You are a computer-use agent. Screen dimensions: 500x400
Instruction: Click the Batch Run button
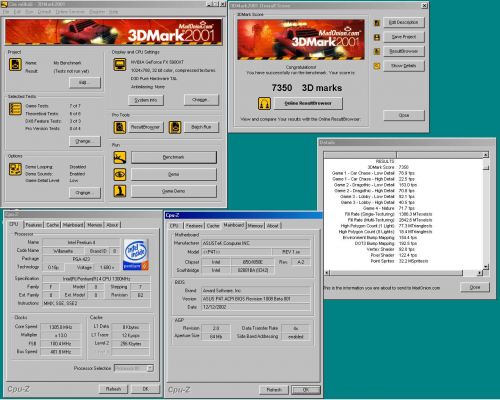click(201, 127)
